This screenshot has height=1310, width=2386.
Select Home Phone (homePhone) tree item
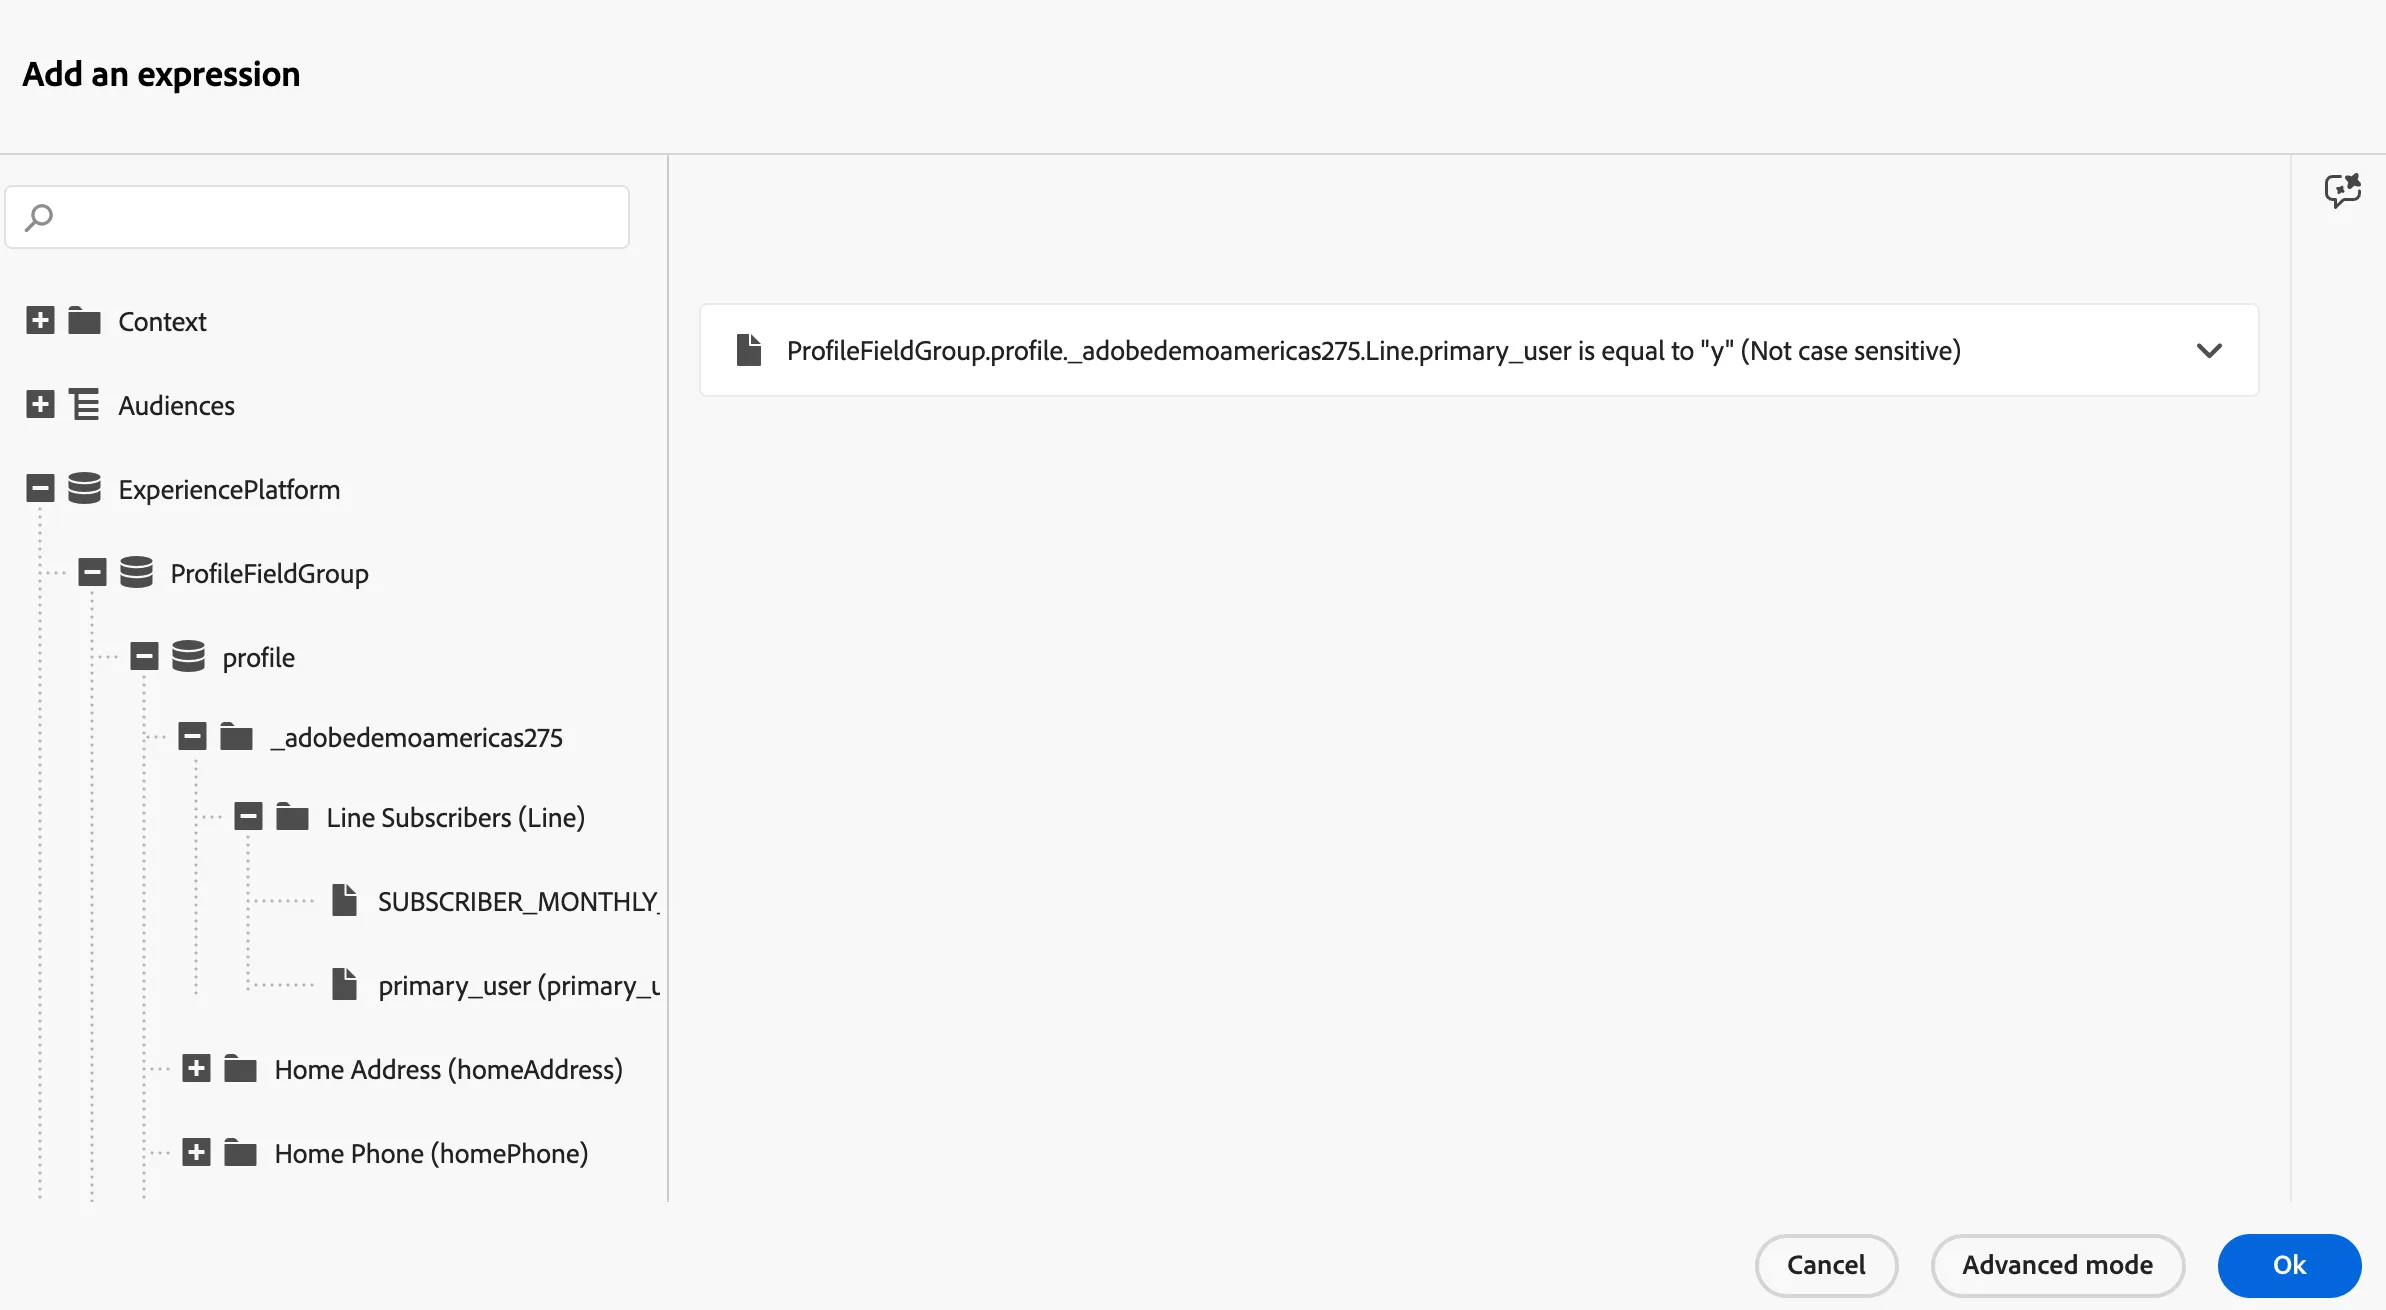[431, 1153]
